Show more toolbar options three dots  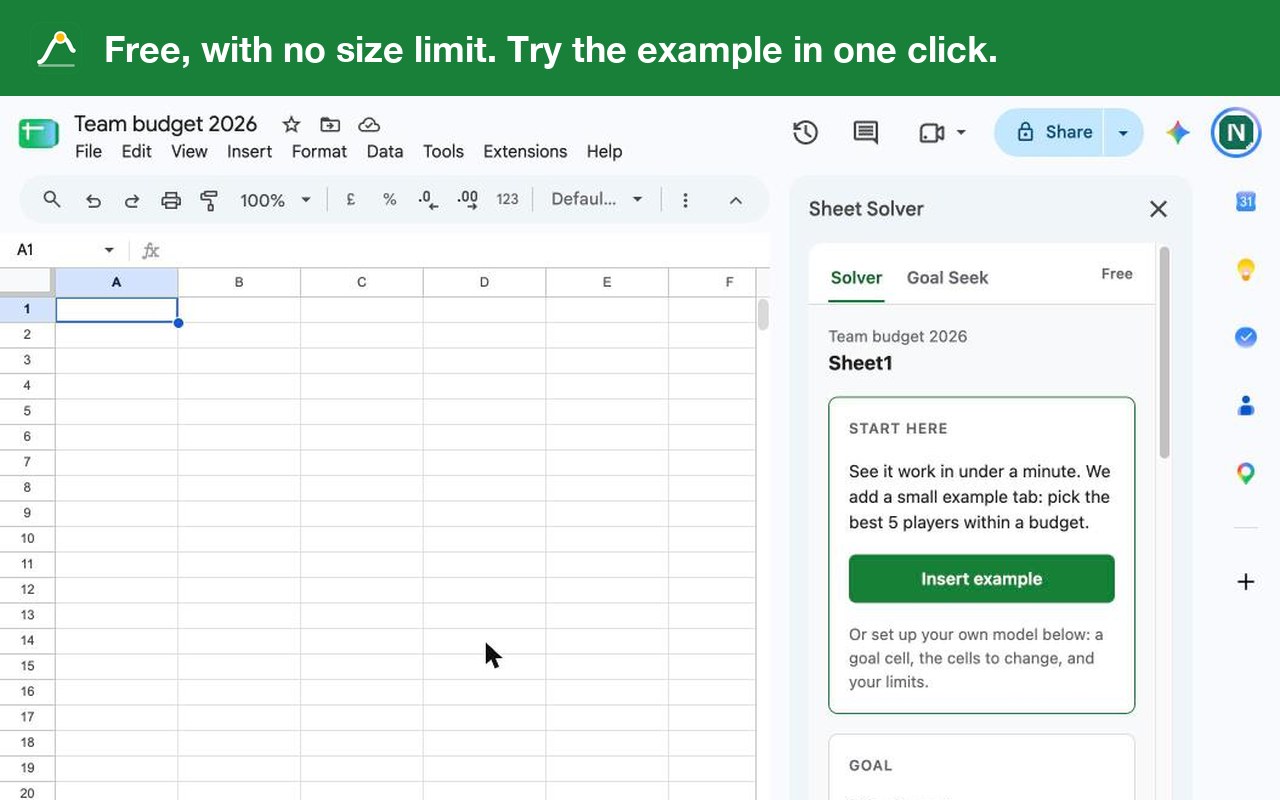685,200
